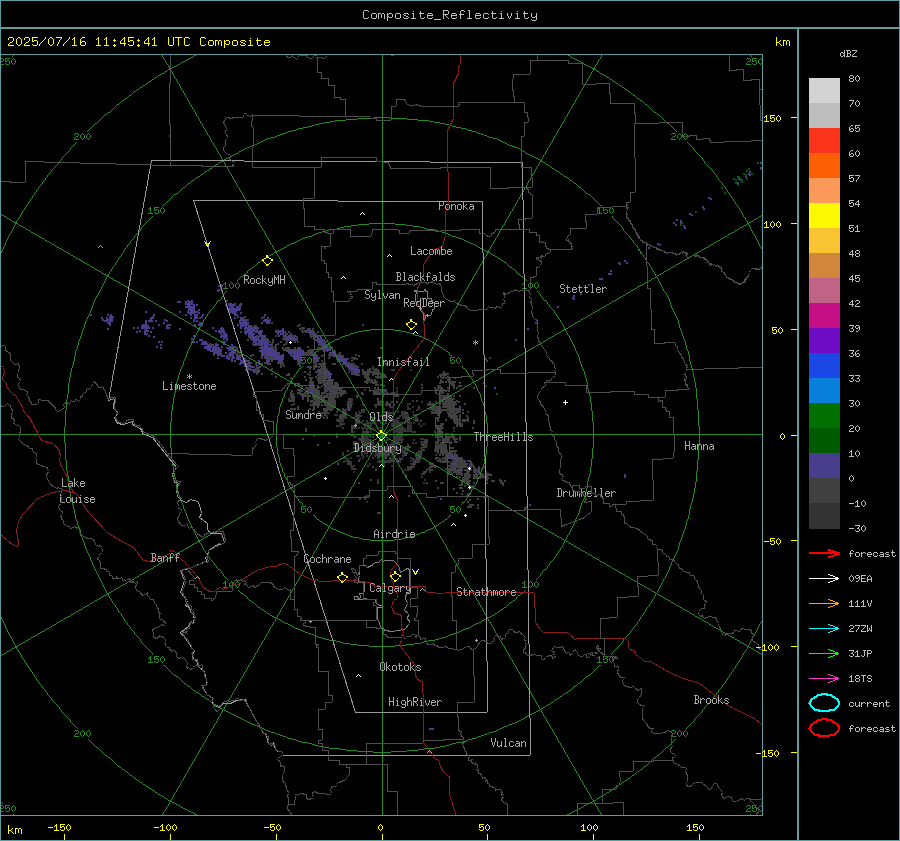Click the Cochrane label

coord(327,559)
